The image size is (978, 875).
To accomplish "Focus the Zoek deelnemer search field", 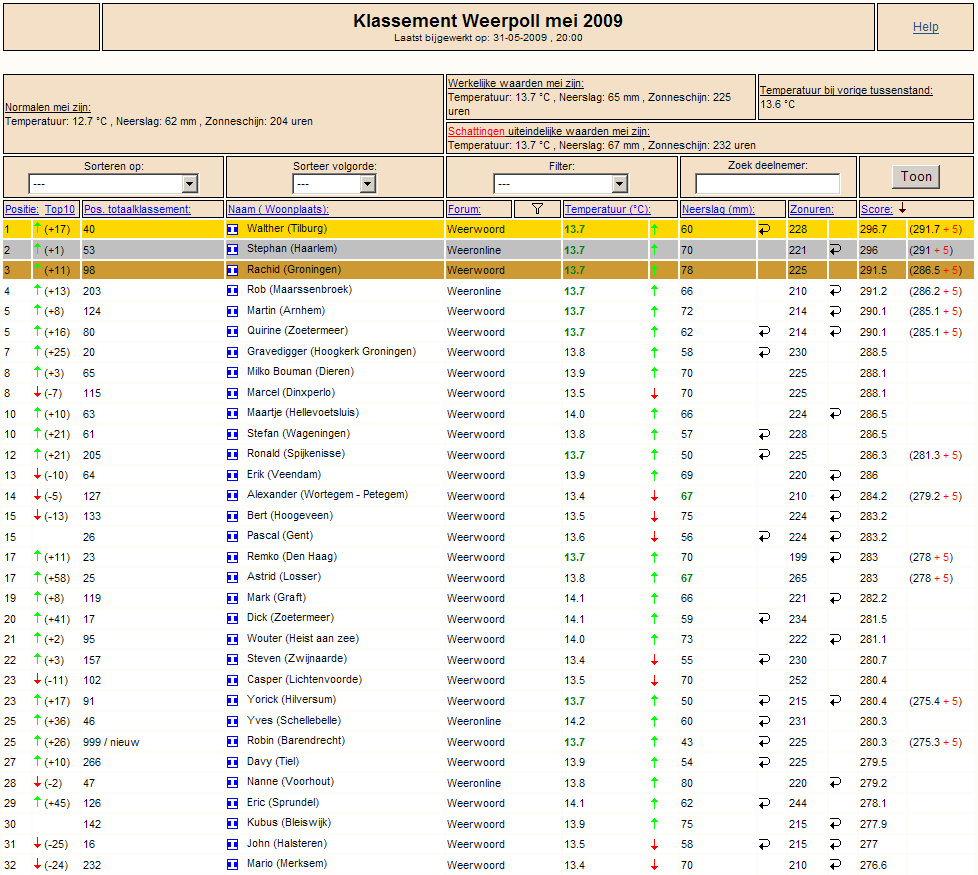I will point(768,183).
